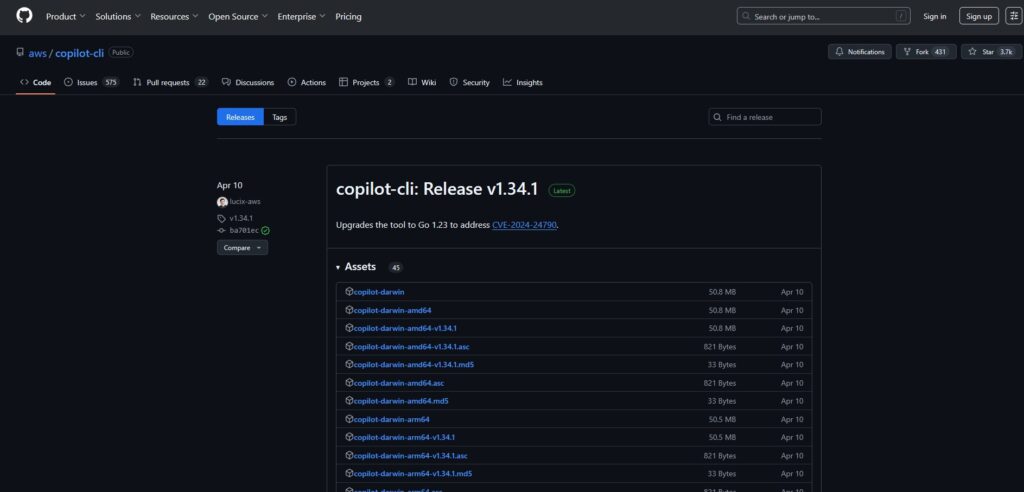Open the v1.34.1 tag link
Screen dimensions: 1024x492
241,218
